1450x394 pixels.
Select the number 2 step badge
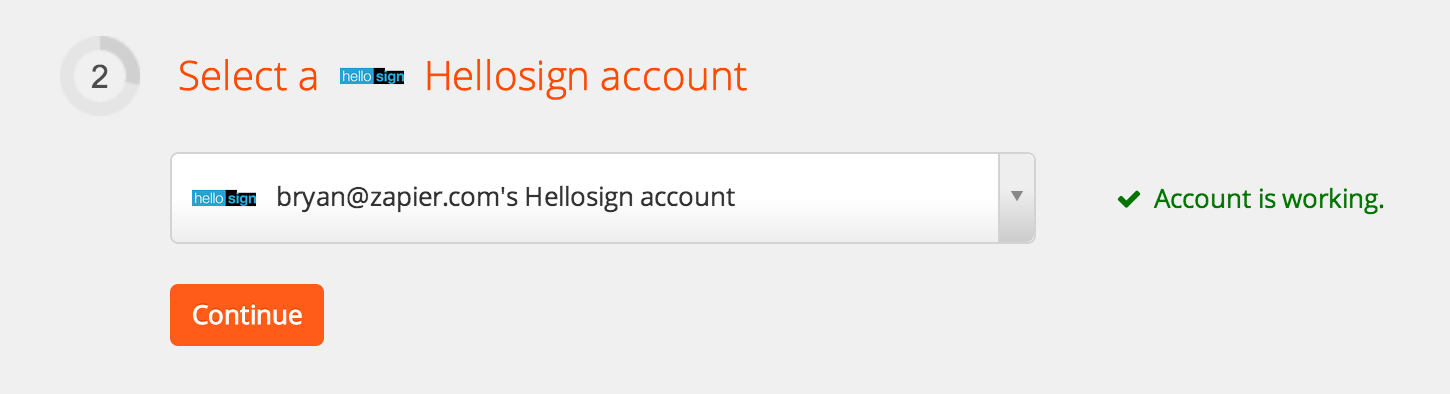click(100, 76)
